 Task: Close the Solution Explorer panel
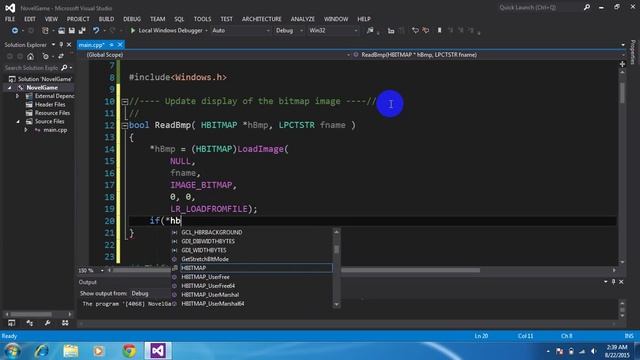pos(69,44)
